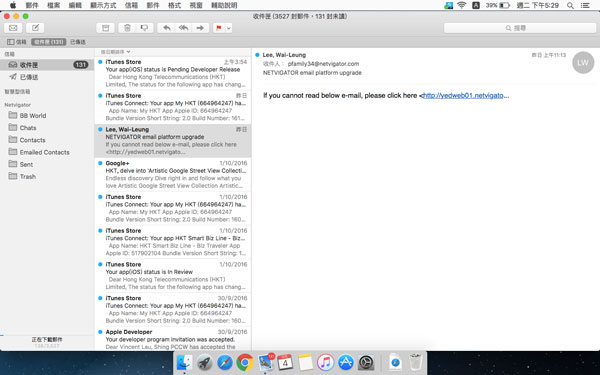Open Mail app icon in Dock
The height and width of the screenshot is (375, 600).
click(x=266, y=362)
